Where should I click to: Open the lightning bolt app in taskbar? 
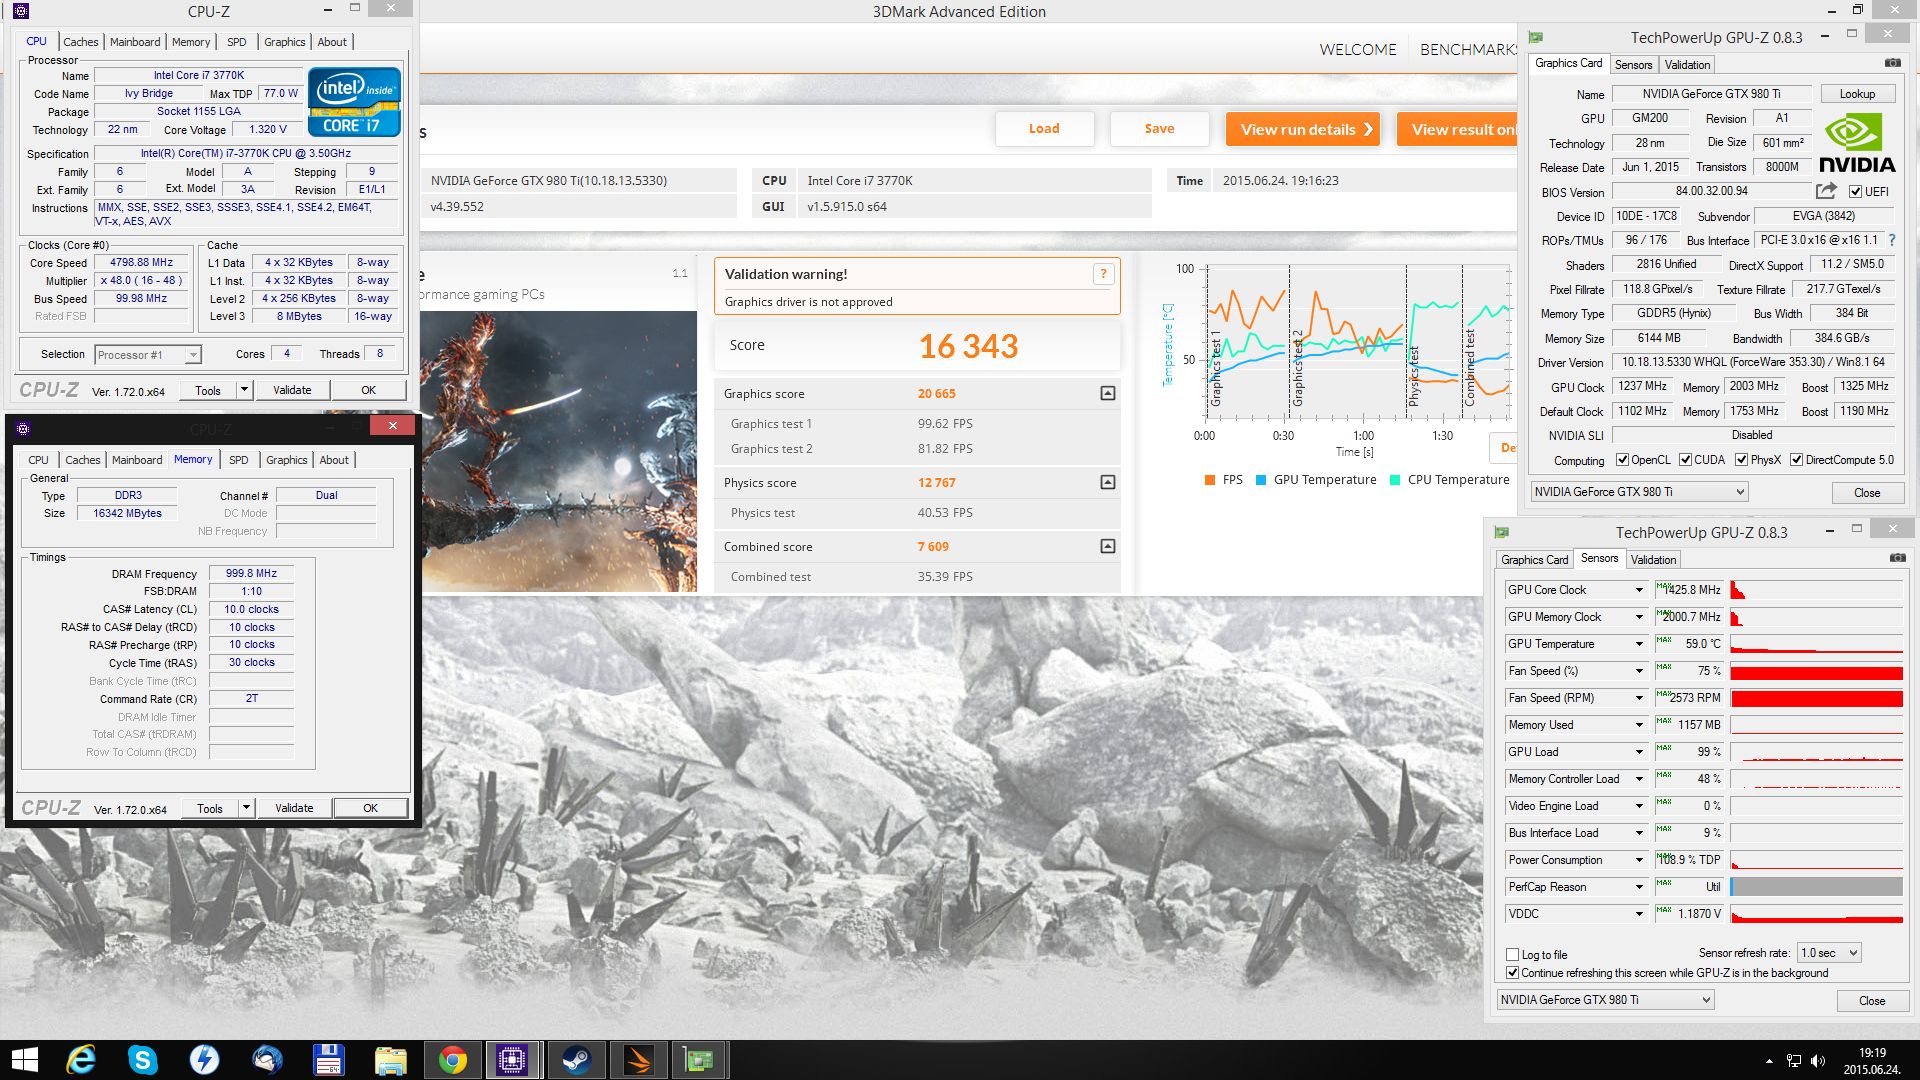(x=205, y=1060)
